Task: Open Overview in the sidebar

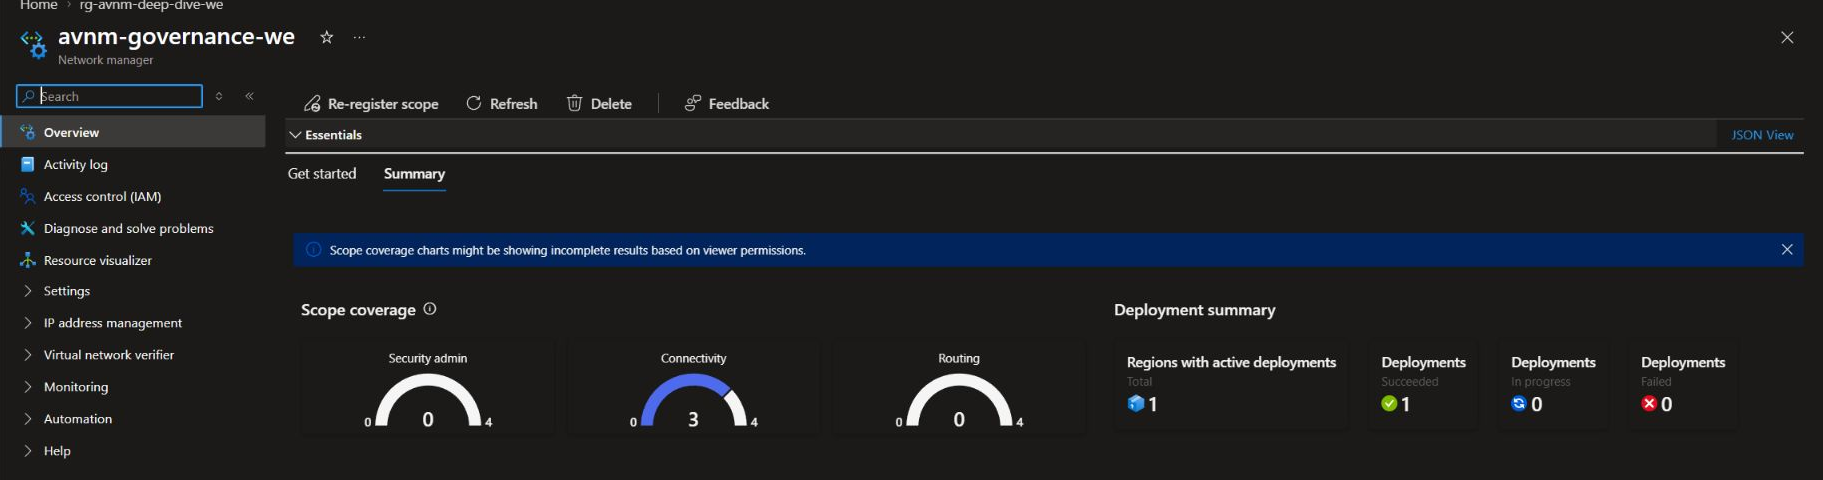Action: pos(133,132)
